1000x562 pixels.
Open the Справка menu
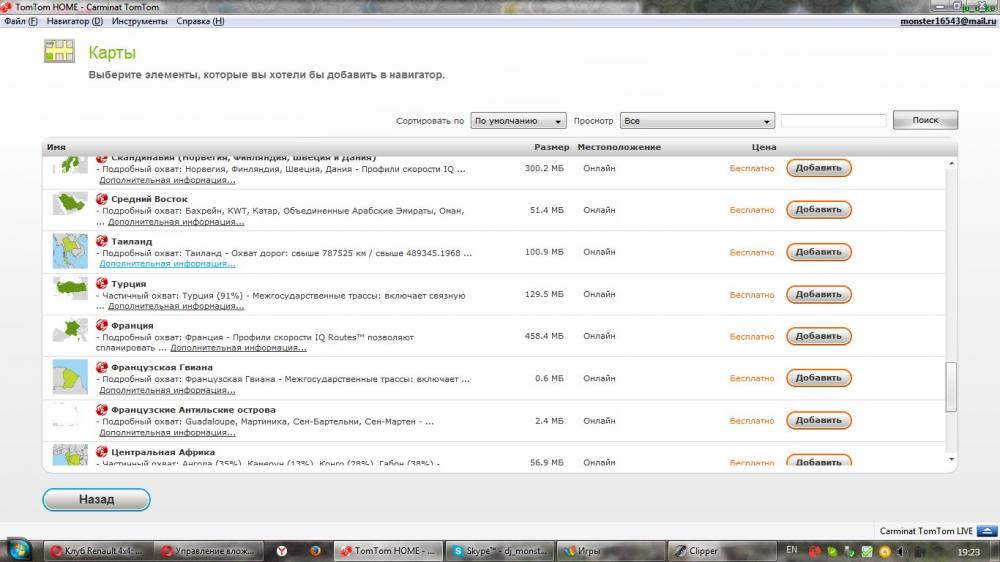coord(200,21)
